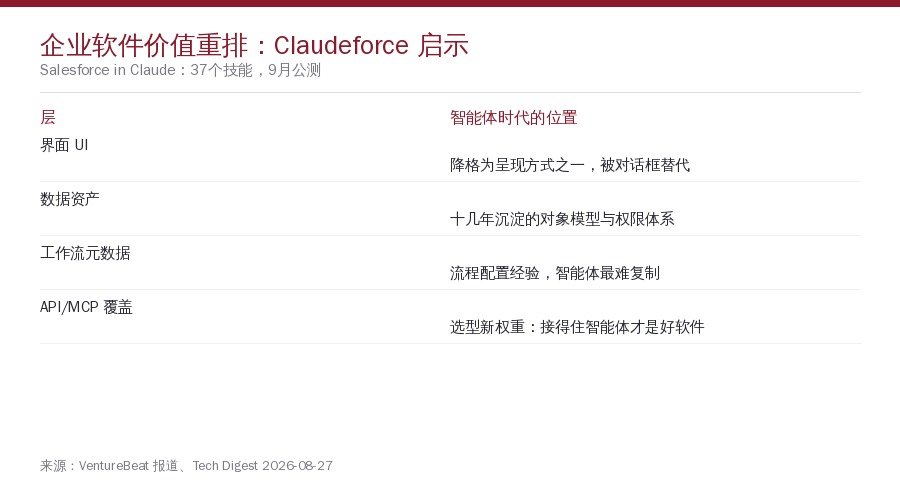The height and width of the screenshot is (500, 900).
Task: Select the API/MCP 覆盖 row label
Action: pyautogui.click(x=86, y=307)
